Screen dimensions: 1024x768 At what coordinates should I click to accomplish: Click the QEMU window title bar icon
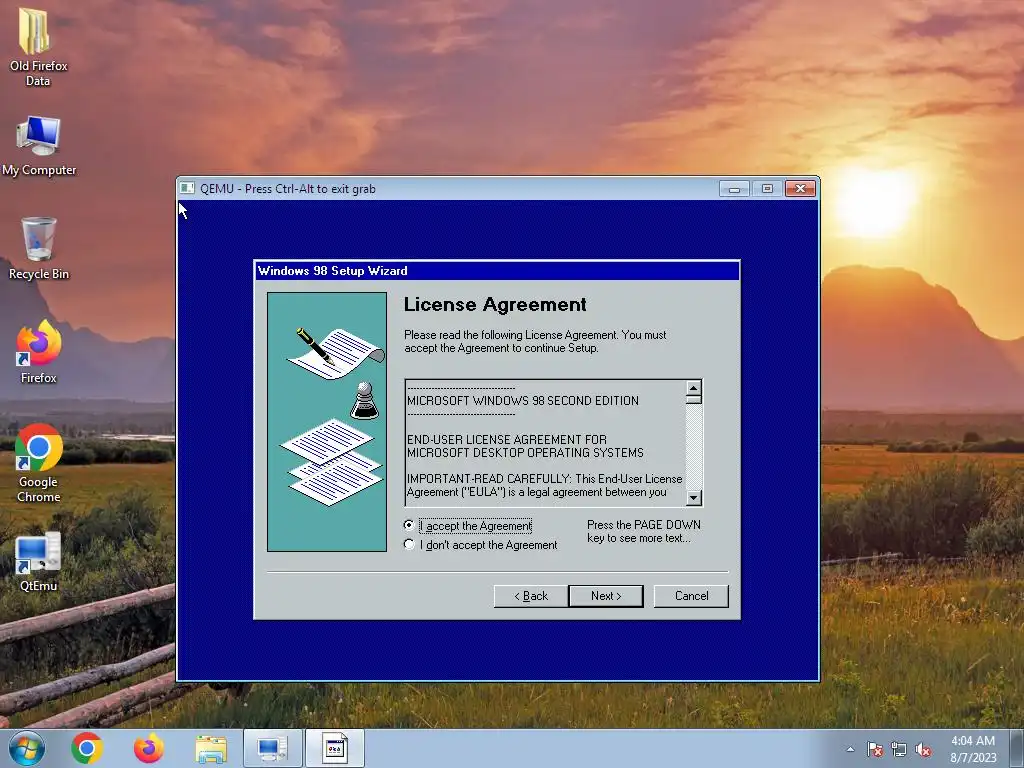tap(187, 188)
